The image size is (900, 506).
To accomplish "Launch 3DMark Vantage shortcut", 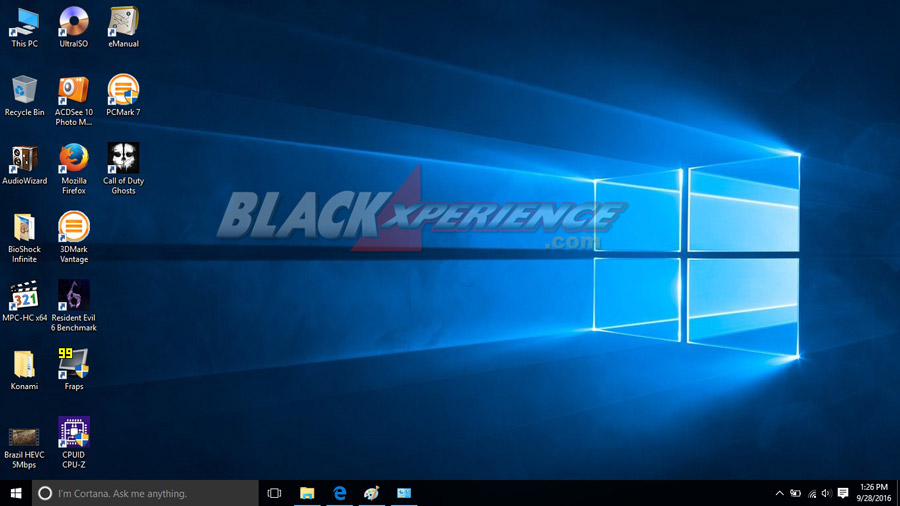I will click(73, 238).
